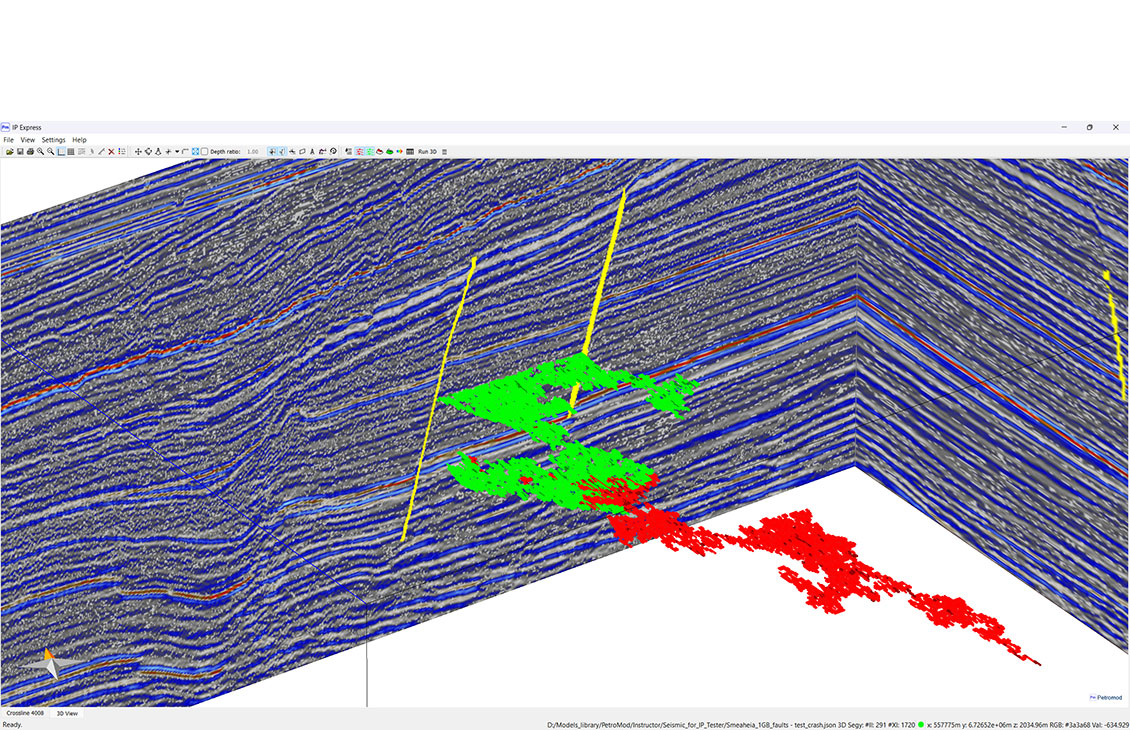Click the Save toolbar icon
1130x730 pixels.
(x=21, y=151)
